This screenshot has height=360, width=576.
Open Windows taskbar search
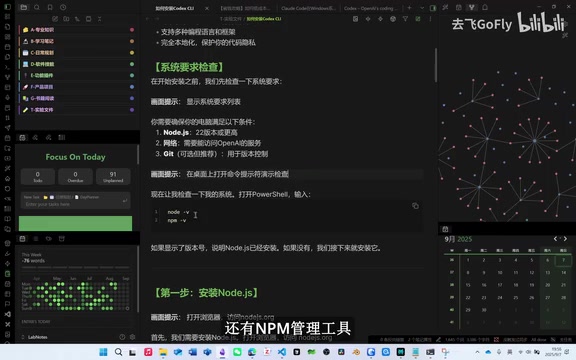pos(118,352)
